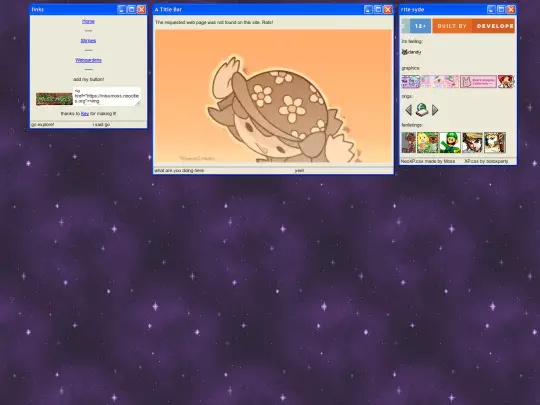Viewport: 540px width, 405px height.
Task: Click 'yeet' in the center status bar
Action: [299, 170]
